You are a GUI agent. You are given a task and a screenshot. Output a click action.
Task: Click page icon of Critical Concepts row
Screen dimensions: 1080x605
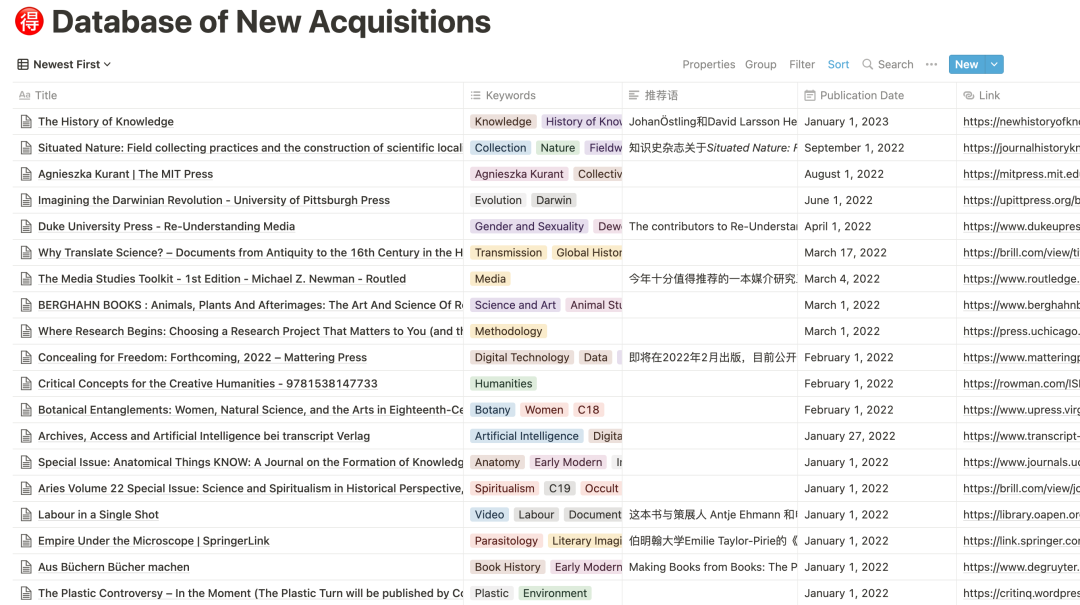click(26, 384)
